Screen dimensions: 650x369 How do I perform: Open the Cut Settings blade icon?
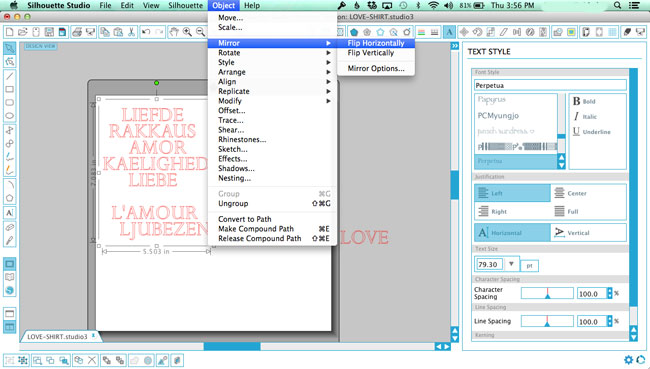[x=627, y=32]
